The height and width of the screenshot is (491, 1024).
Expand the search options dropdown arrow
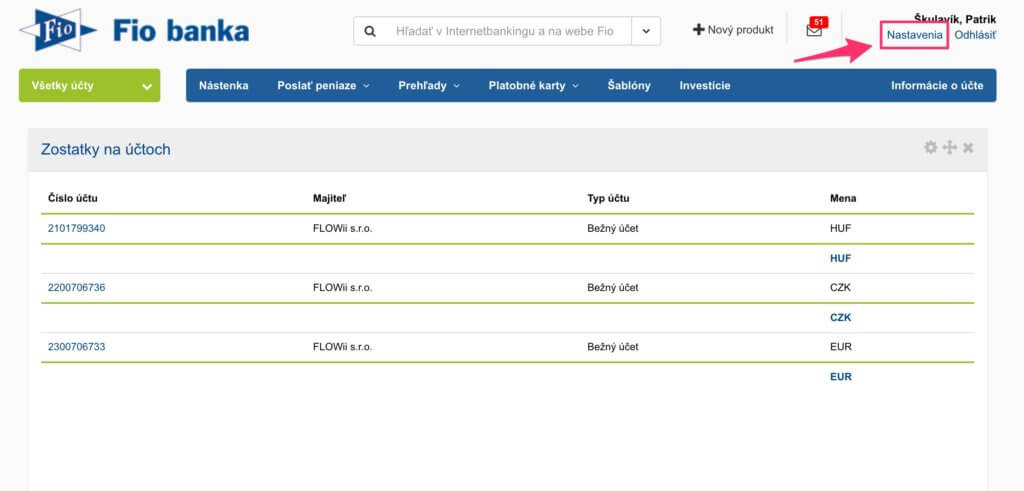click(x=646, y=31)
